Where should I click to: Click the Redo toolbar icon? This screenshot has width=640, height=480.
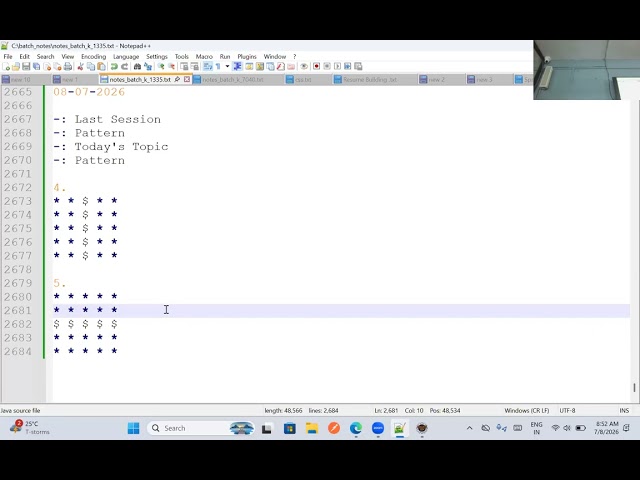click(x=125, y=66)
